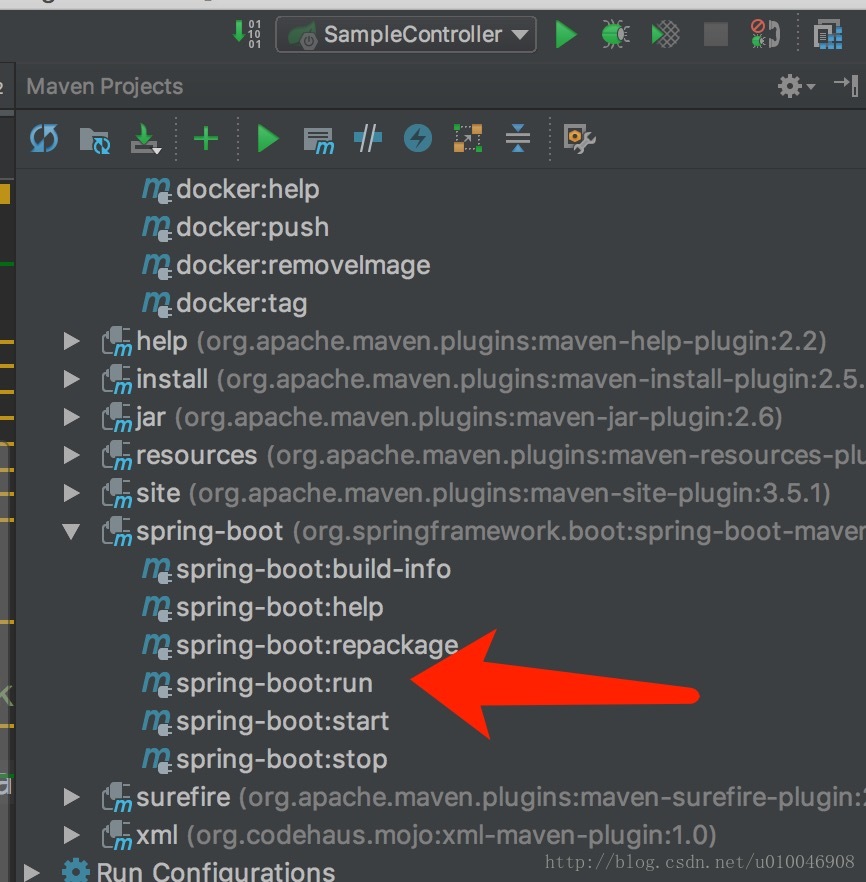Click resources plugin row label

(501, 455)
